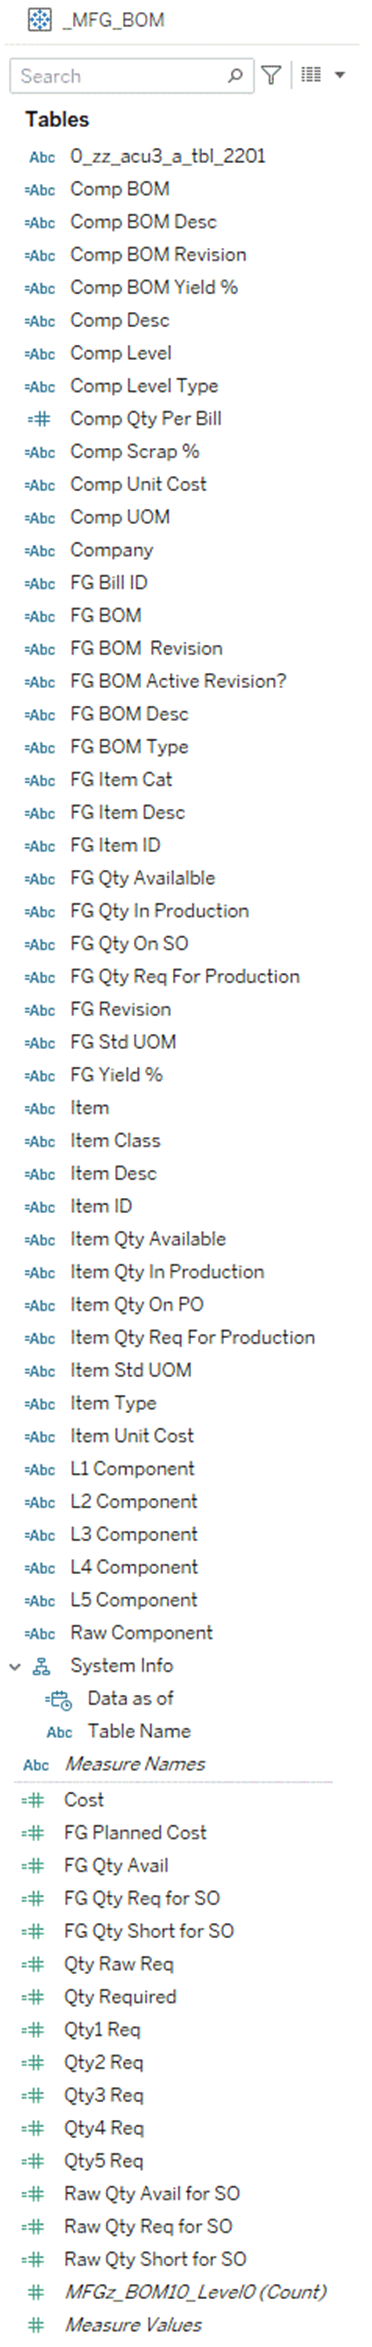The height and width of the screenshot is (2347, 372).
Task: Click the search magnifier icon
Action: (x=235, y=75)
